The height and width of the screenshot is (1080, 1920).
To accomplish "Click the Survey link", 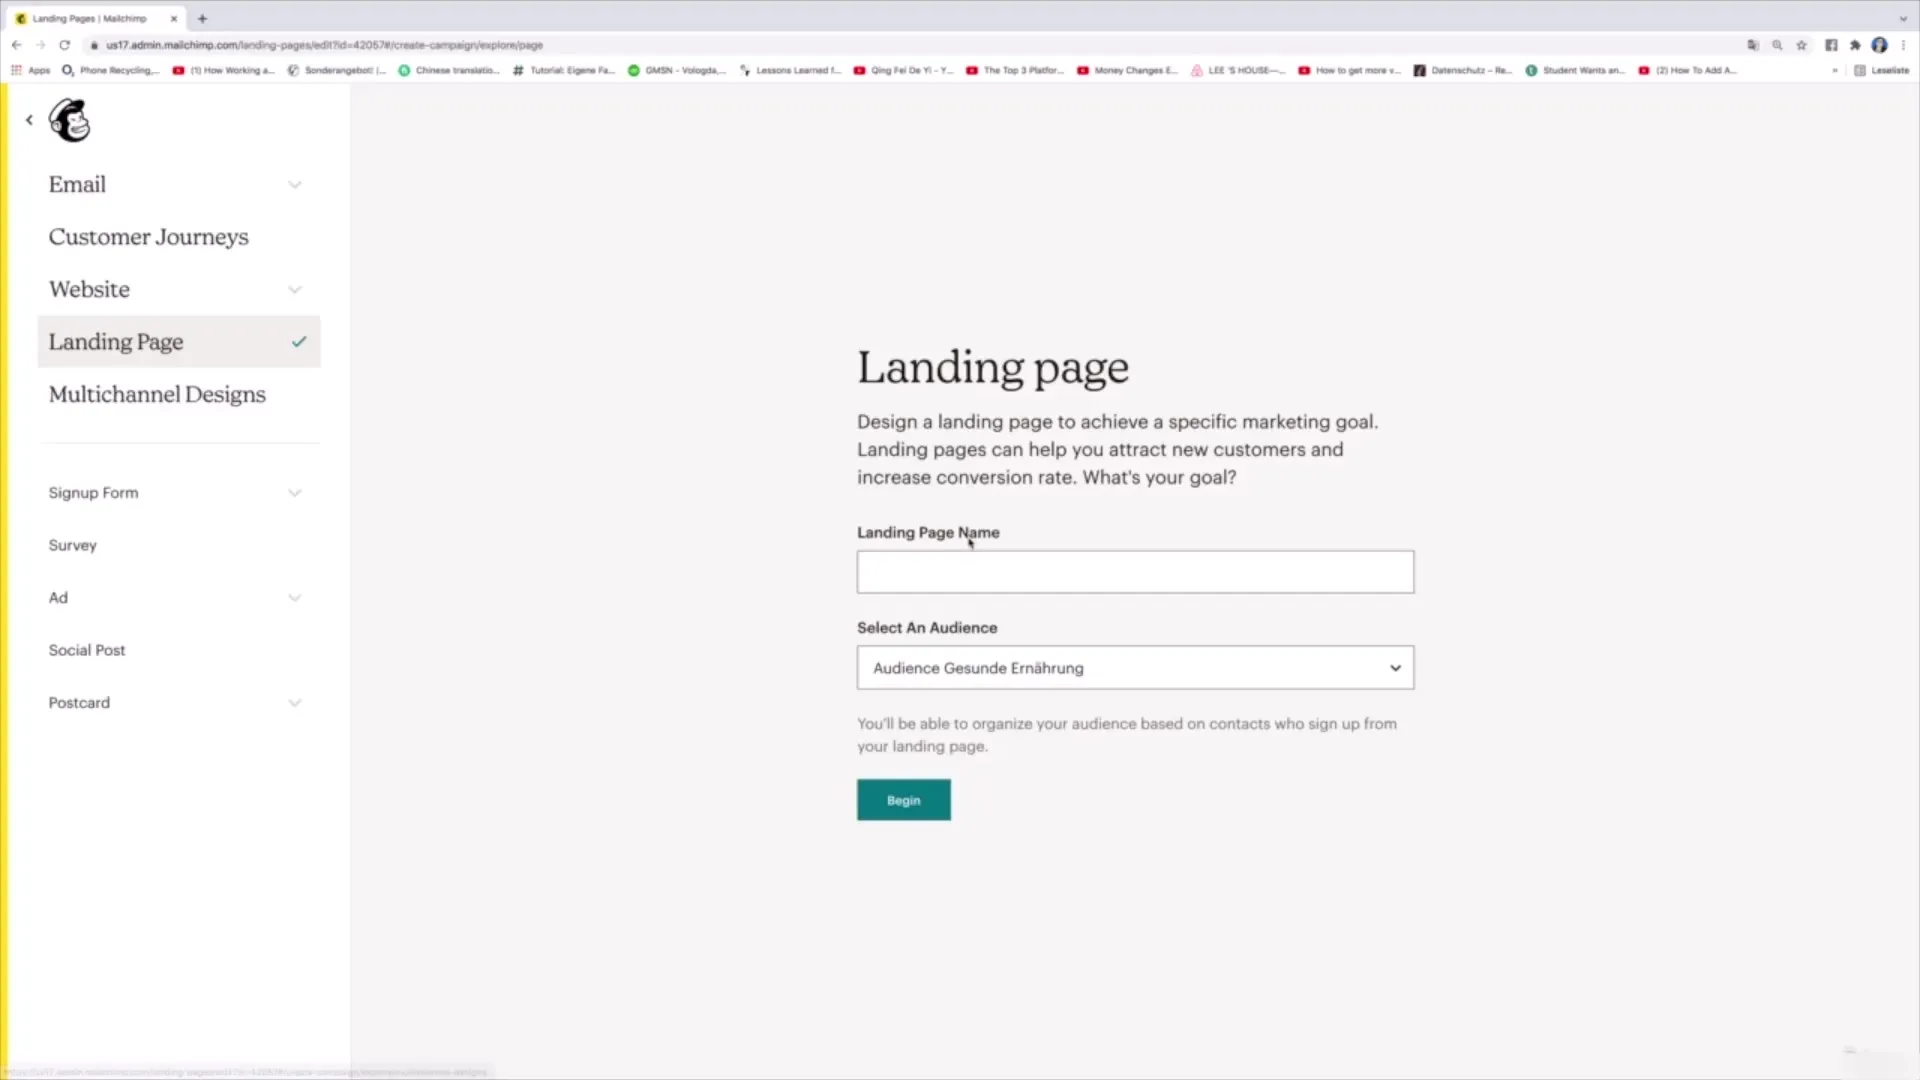I will click(x=73, y=545).
